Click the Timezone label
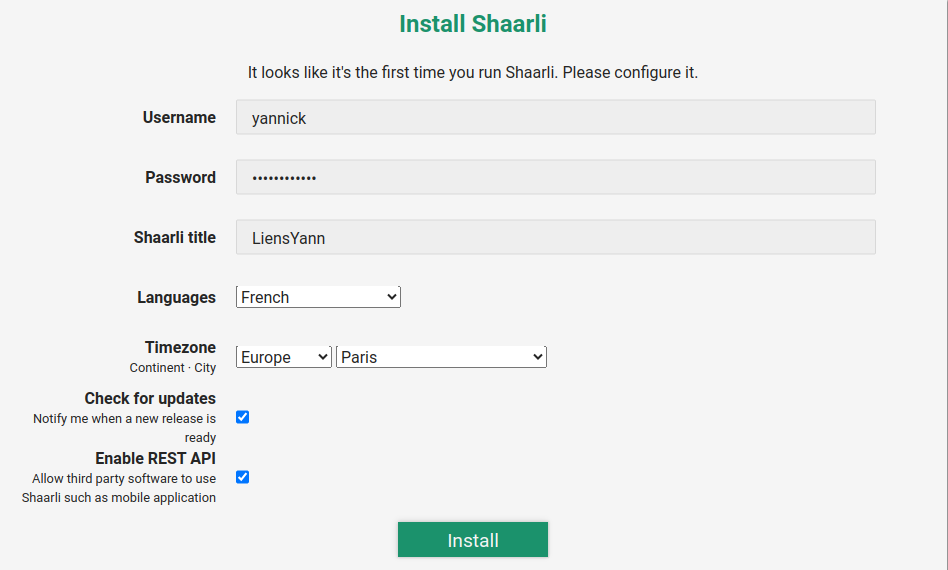The width and height of the screenshot is (948, 570). (x=180, y=347)
